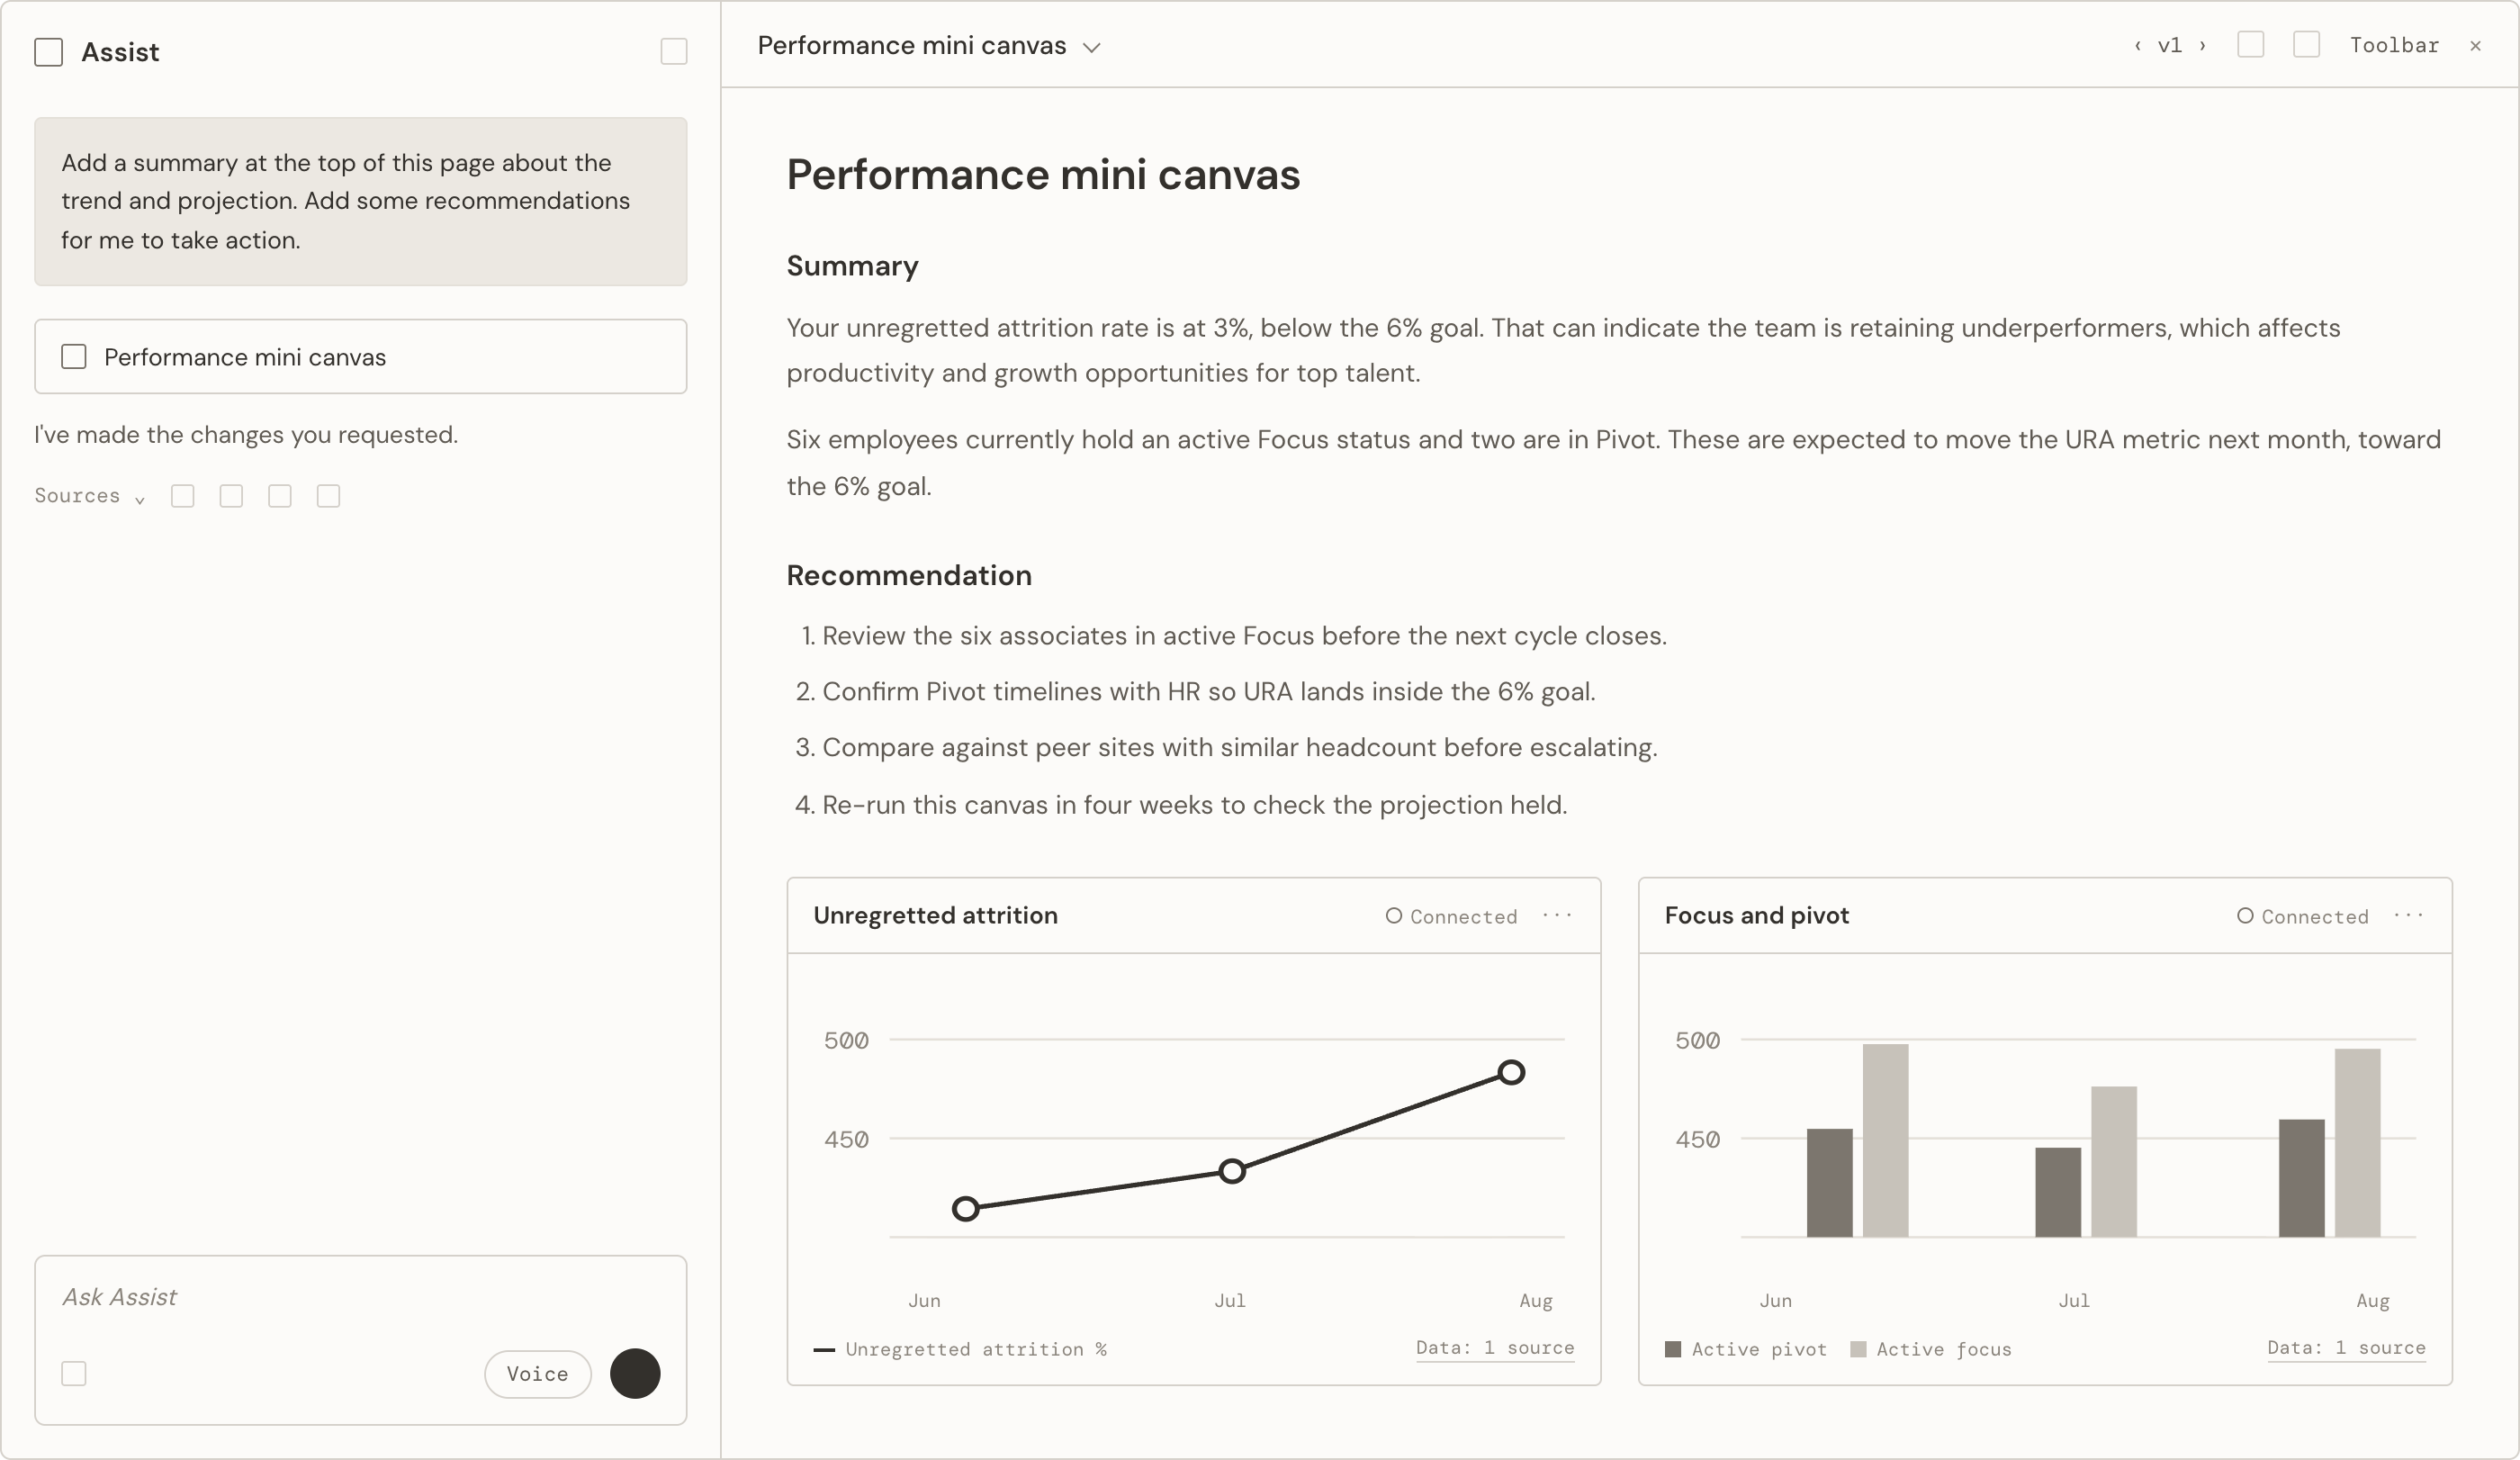Click the dark round send button
2520x1460 pixels.
[x=635, y=1374]
